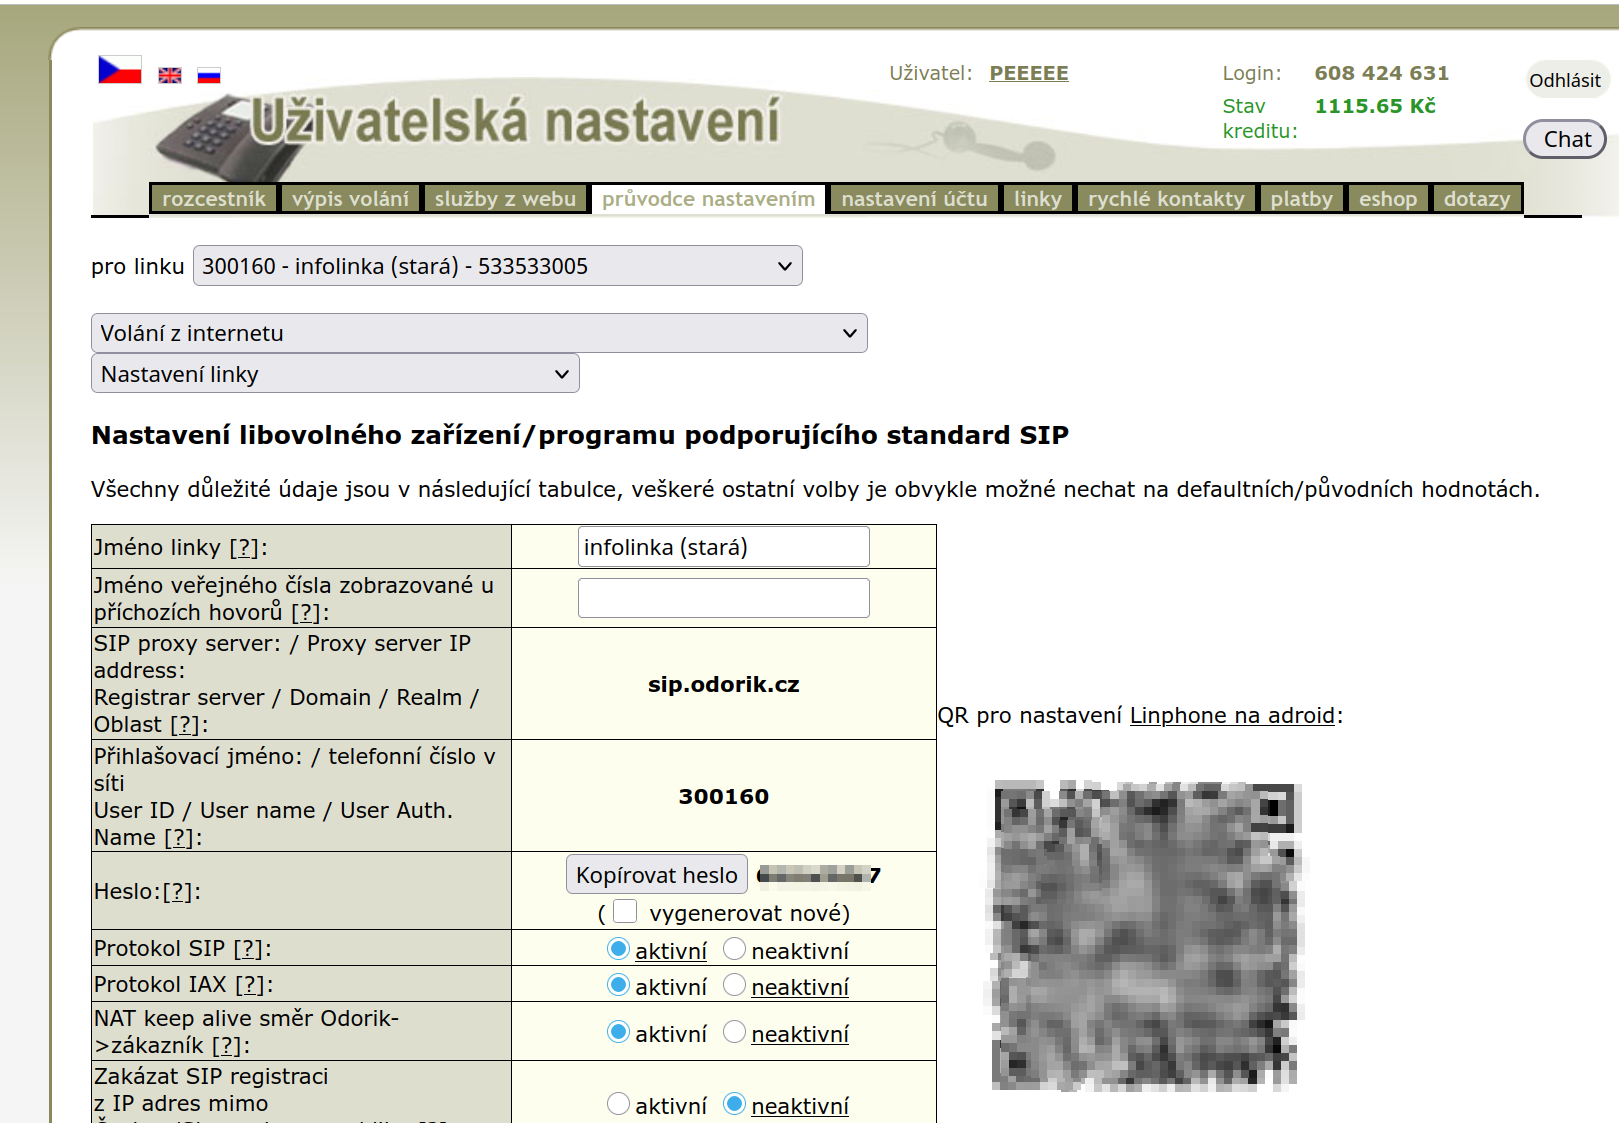Open the 'rychlé kontakty' tab
Viewport: 1619px width, 1123px height.
point(1165,199)
